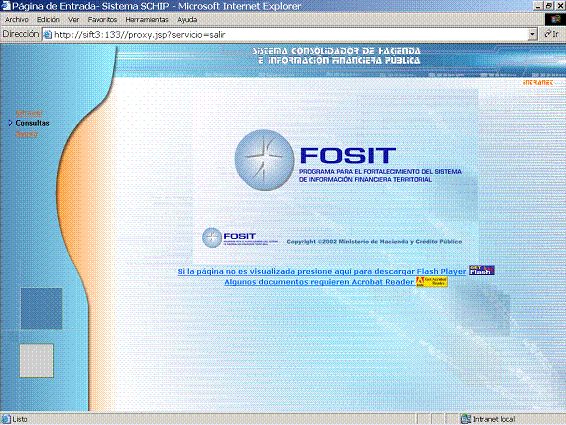Click the Intranet local status text
Image resolution: width=566 pixels, height=425 pixels.
pos(494,419)
